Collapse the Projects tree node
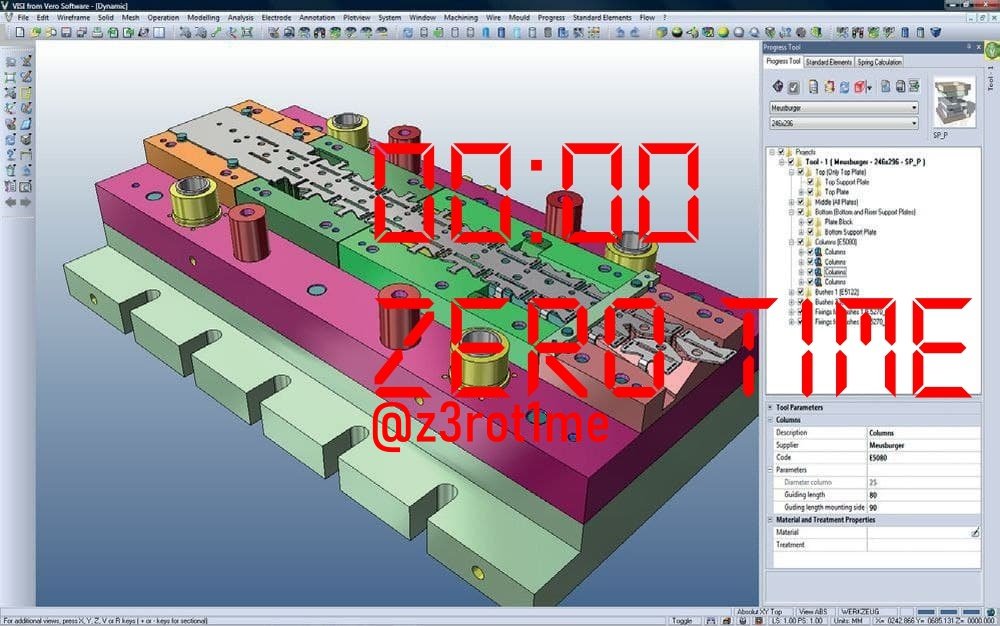Screen dimensions: 1000x626 772,152
